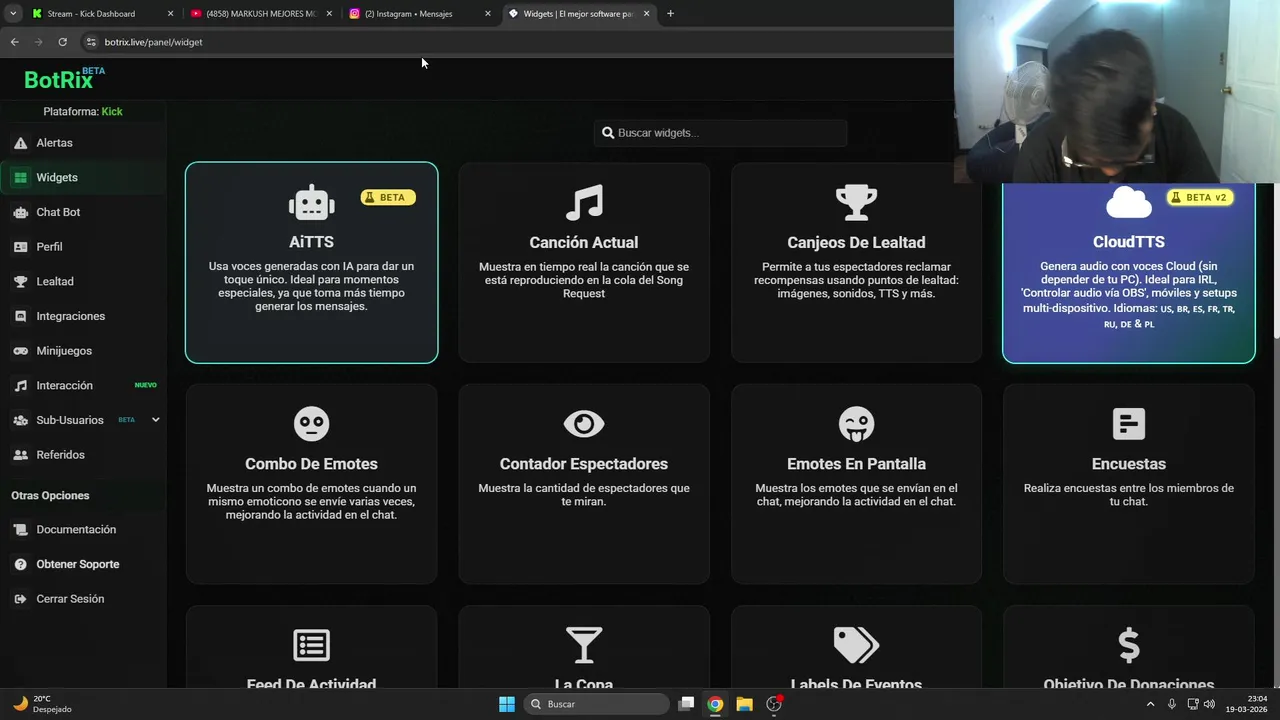Open the Minijuegos menu entry
The height and width of the screenshot is (720, 1280).
83,351
